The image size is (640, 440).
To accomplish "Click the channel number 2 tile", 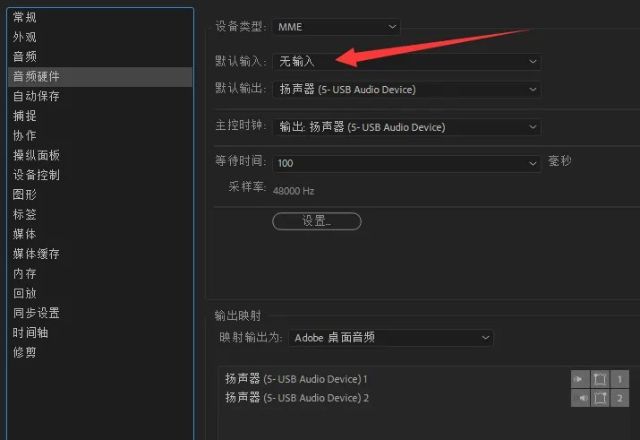I will (x=620, y=398).
